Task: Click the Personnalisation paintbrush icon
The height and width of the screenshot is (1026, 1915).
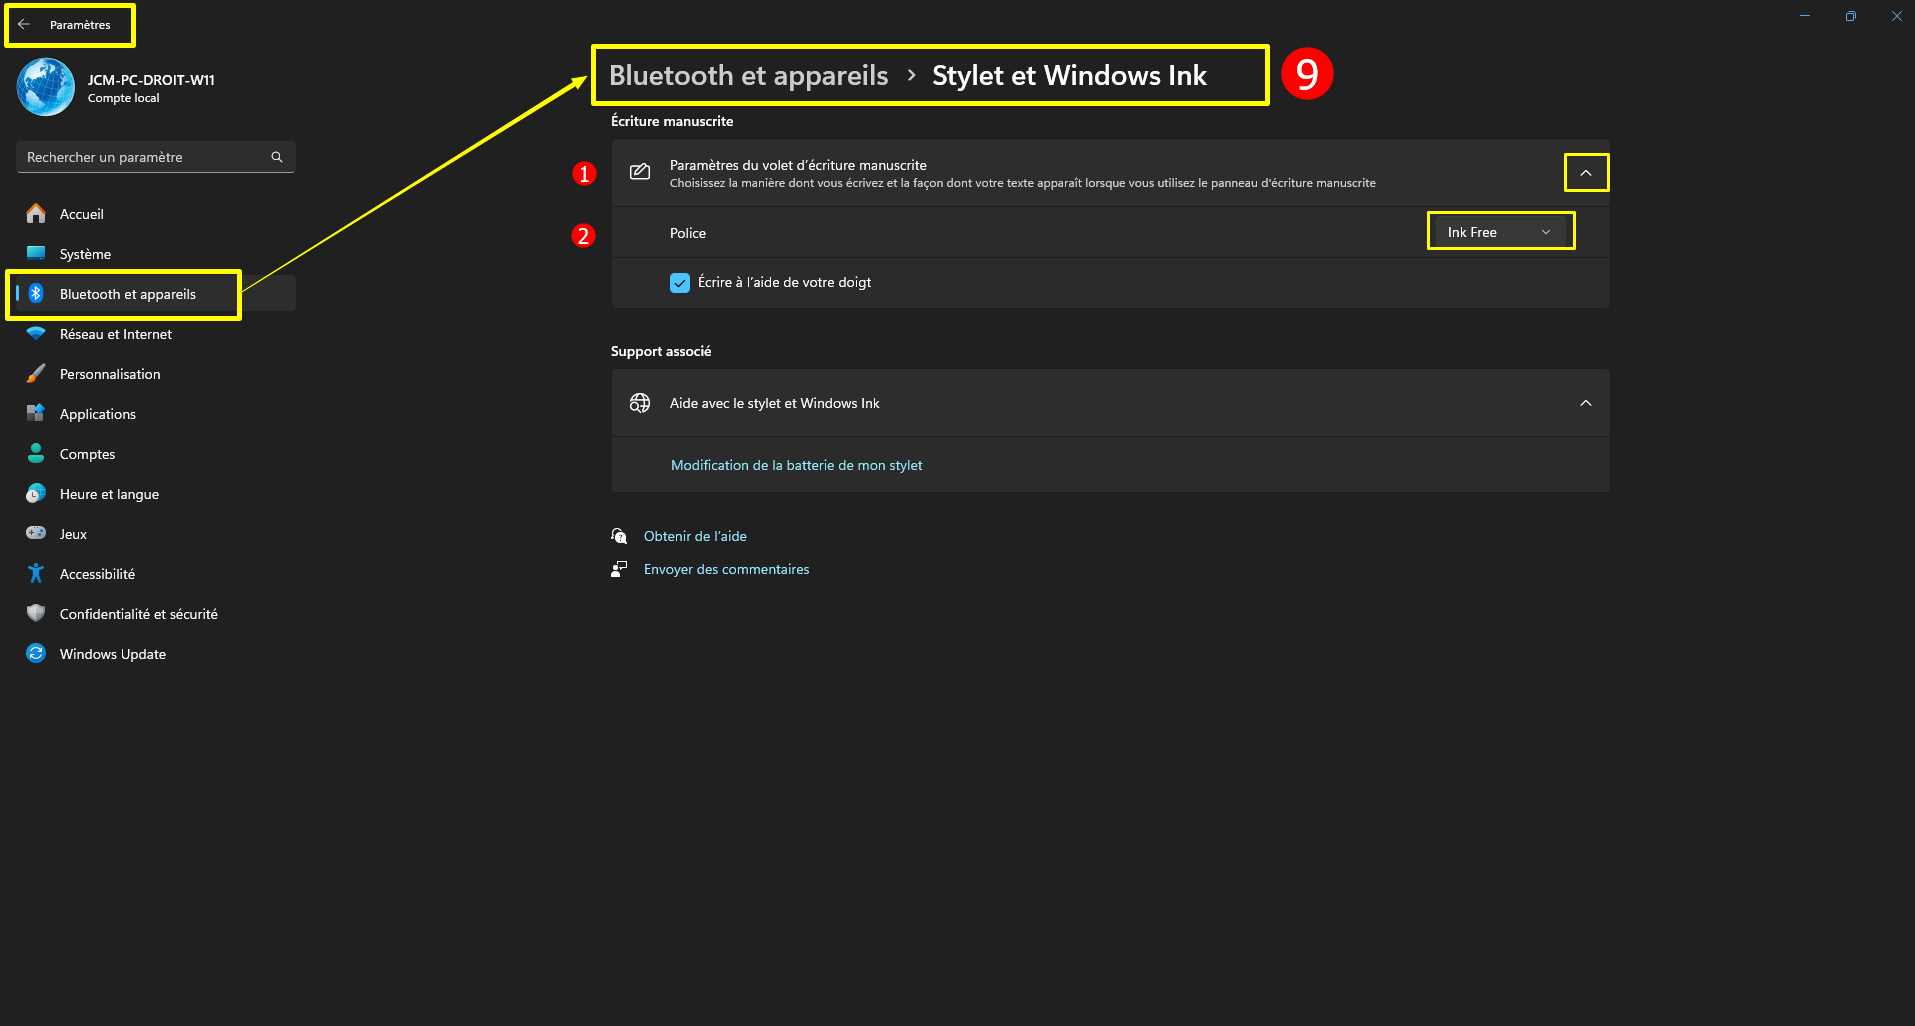Action: (36, 374)
